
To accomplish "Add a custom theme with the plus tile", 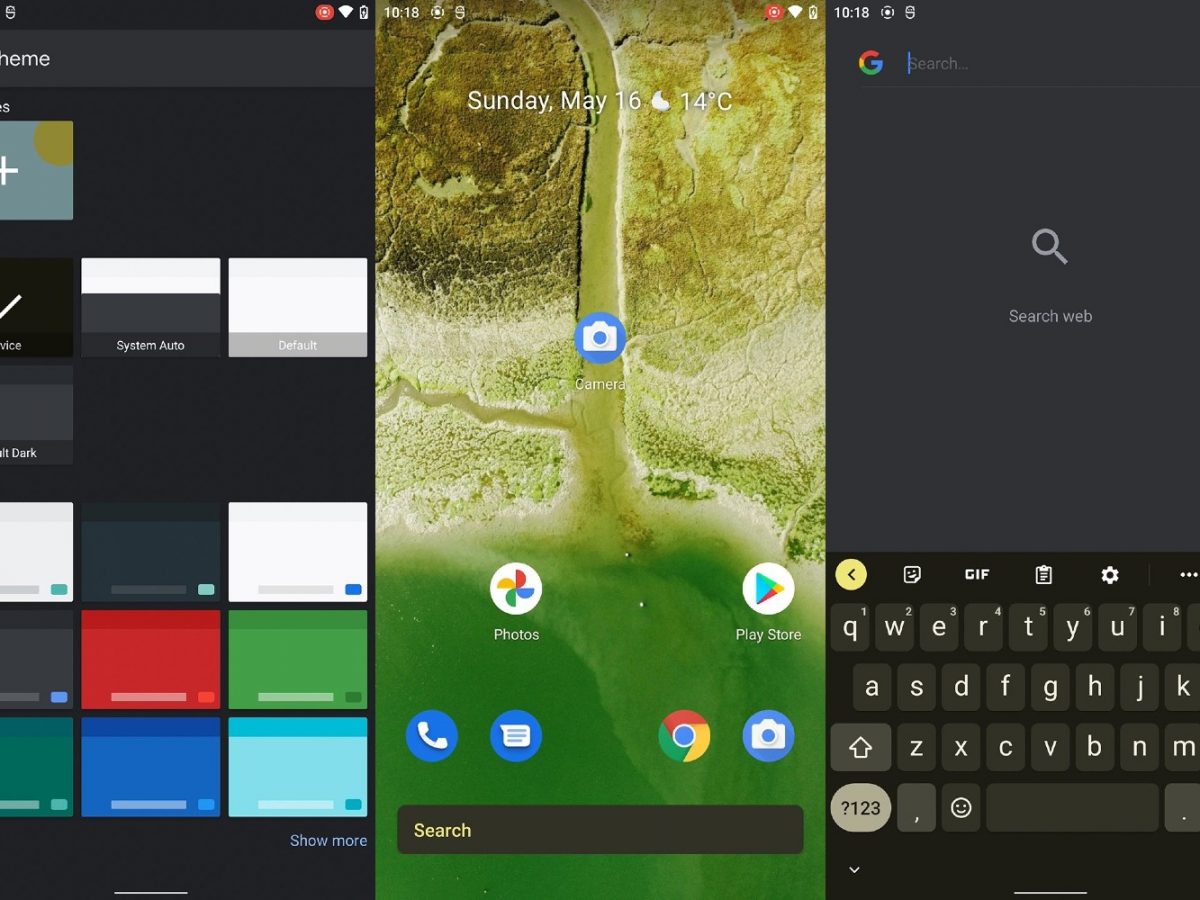I will click(x=36, y=170).
